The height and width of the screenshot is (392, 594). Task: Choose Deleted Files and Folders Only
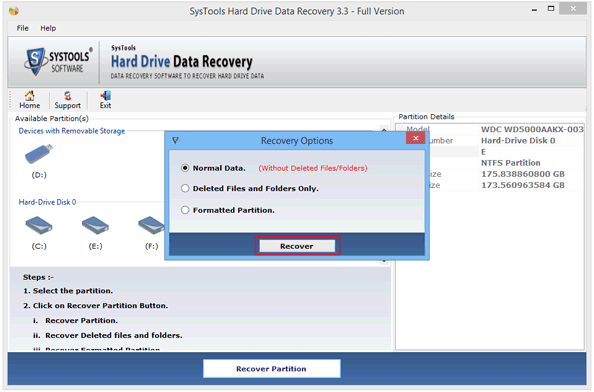pos(185,188)
